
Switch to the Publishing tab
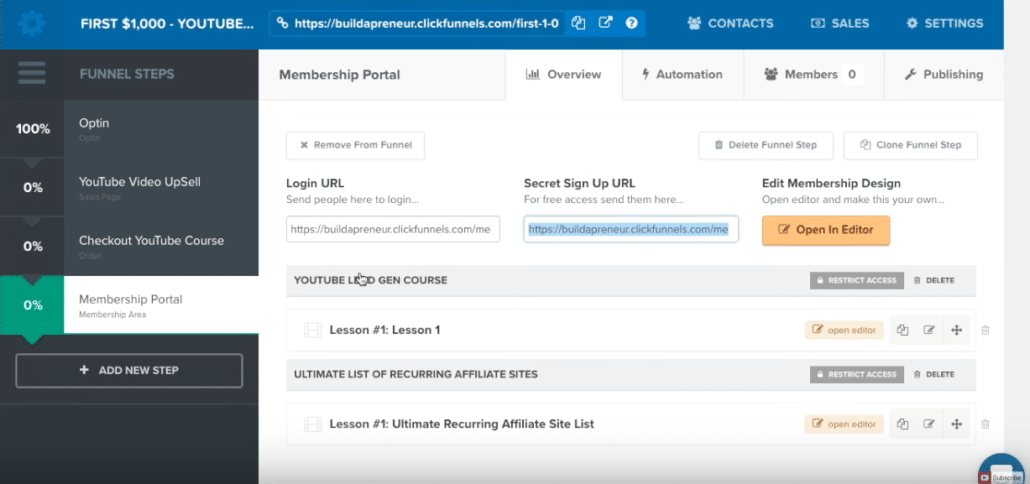point(943,74)
